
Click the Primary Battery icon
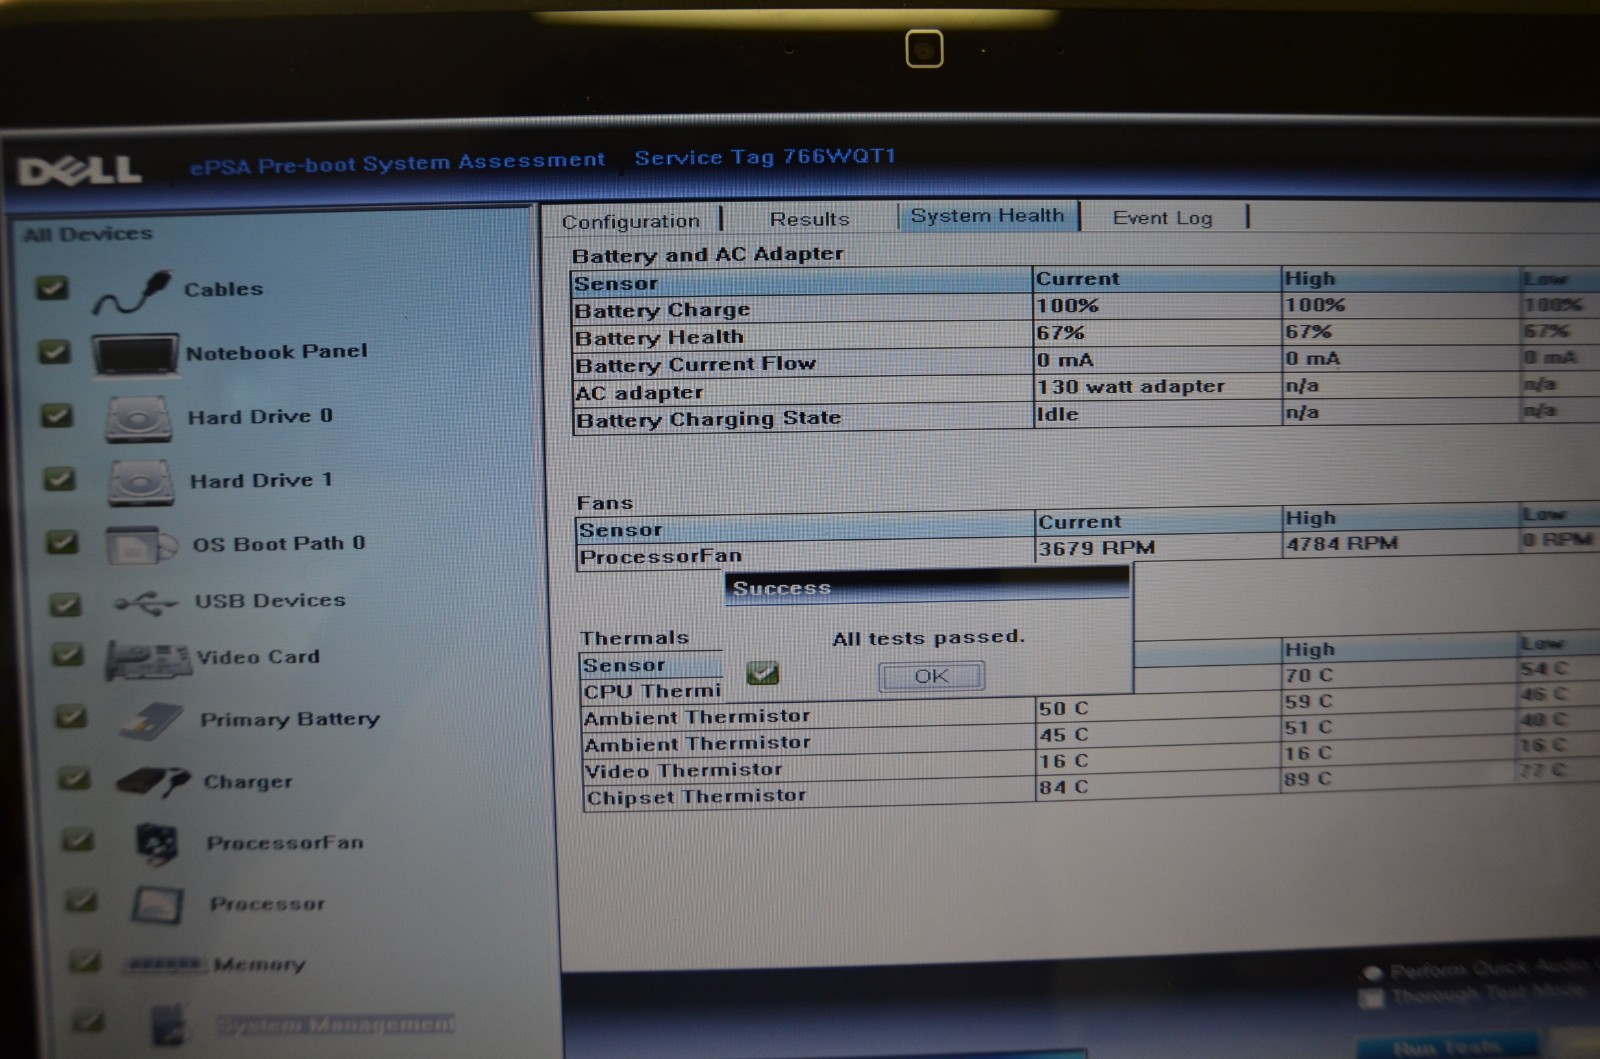click(152, 721)
